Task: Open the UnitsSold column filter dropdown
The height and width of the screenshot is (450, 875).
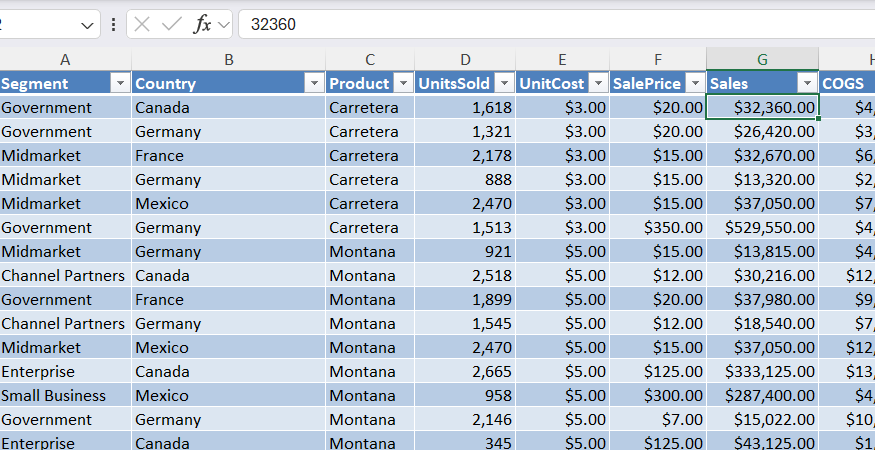Action: pos(504,84)
